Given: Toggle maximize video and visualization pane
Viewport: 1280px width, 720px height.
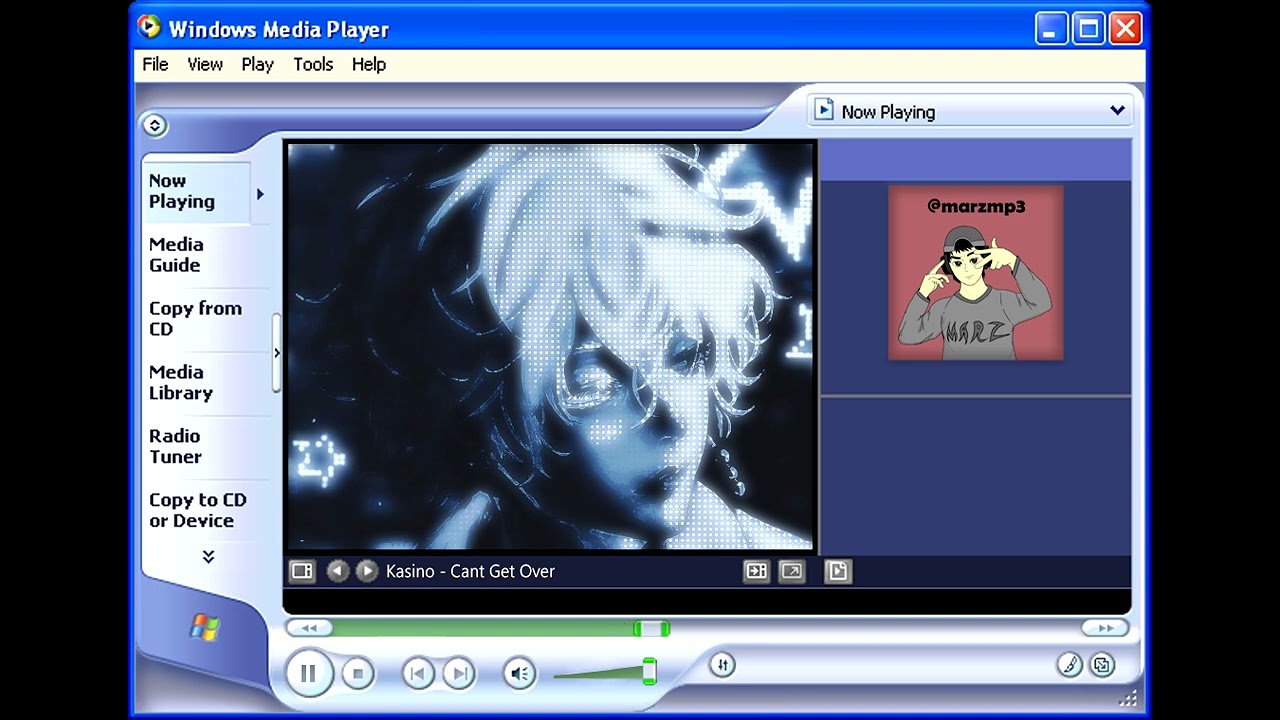Looking at the screenshot, I should pyautogui.click(x=756, y=571).
